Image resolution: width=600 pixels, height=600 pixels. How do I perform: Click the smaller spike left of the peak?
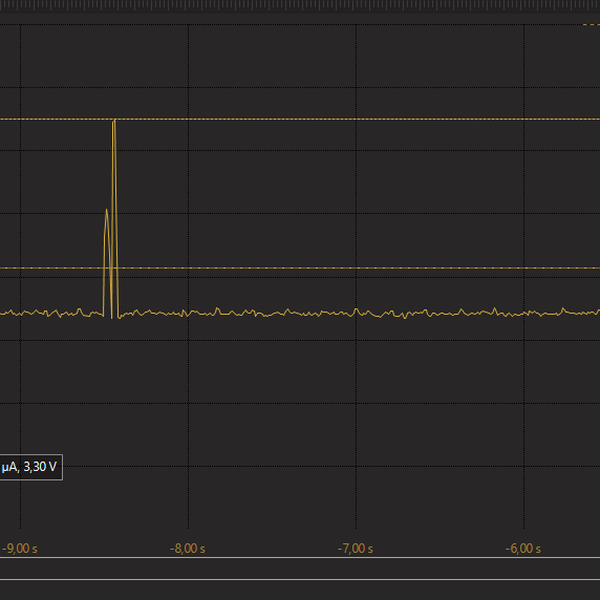point(106,212)
